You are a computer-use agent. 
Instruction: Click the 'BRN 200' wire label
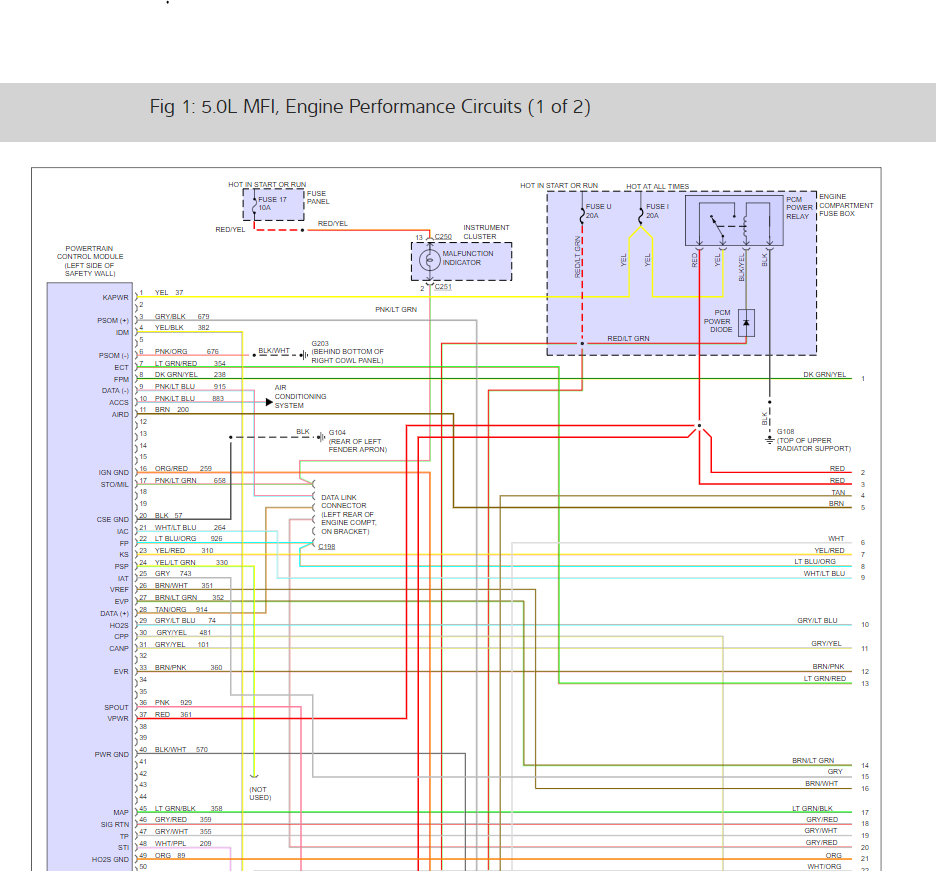click(172, 409)
